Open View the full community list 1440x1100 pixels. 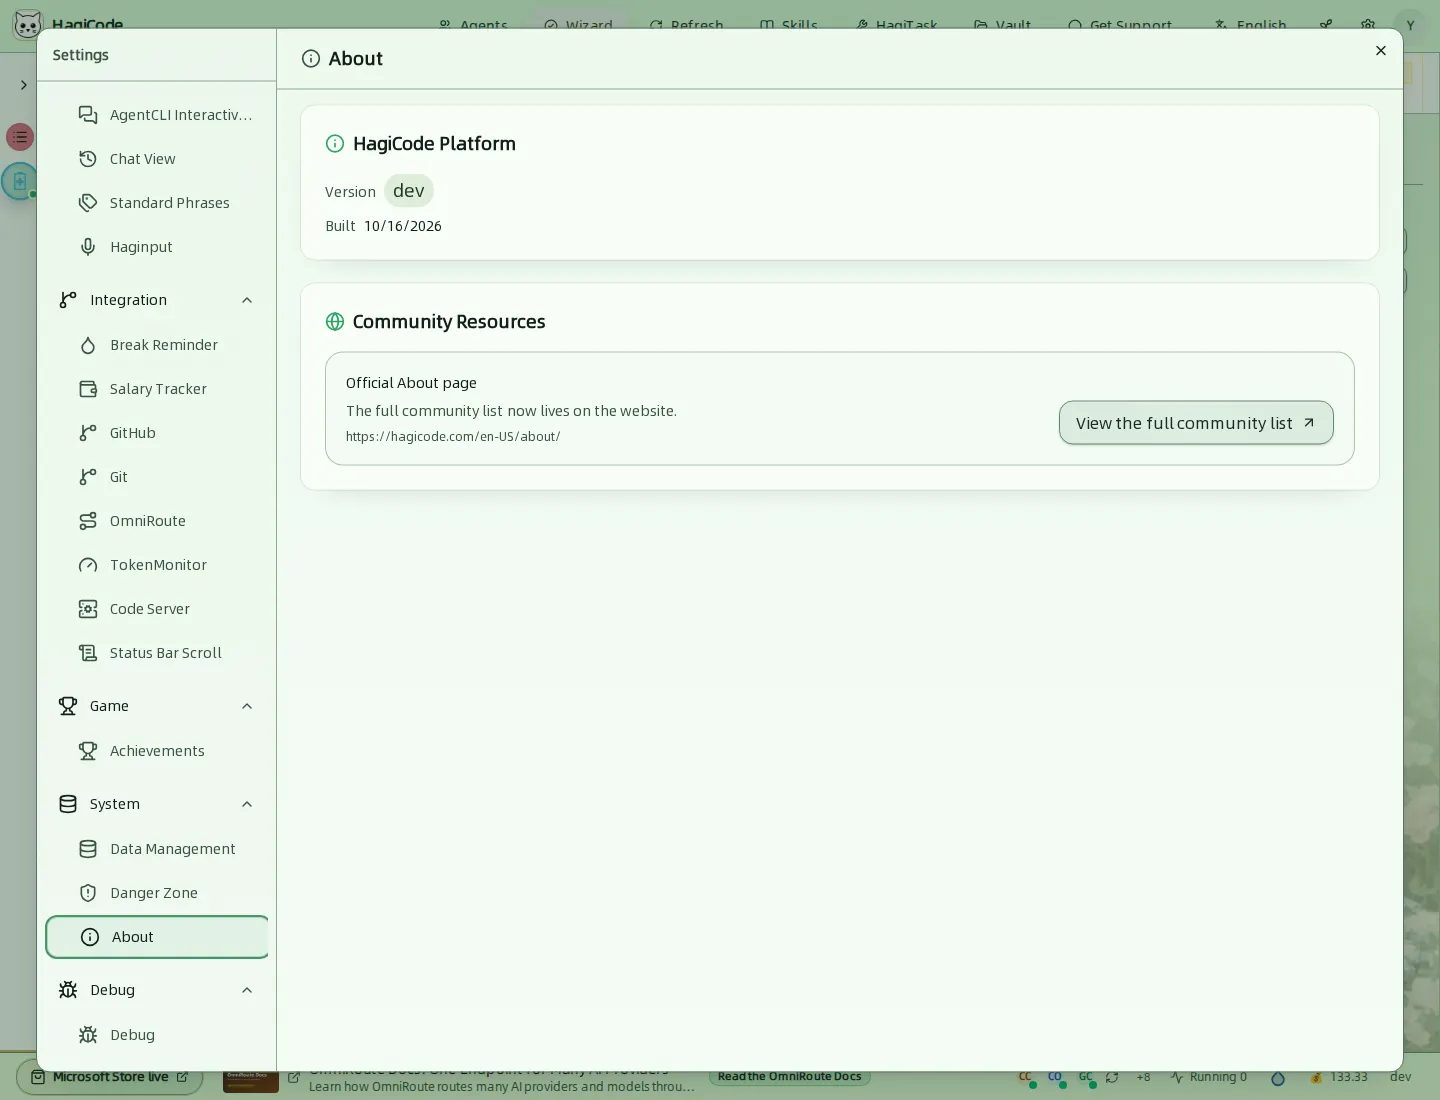(x=1196, y=423)
